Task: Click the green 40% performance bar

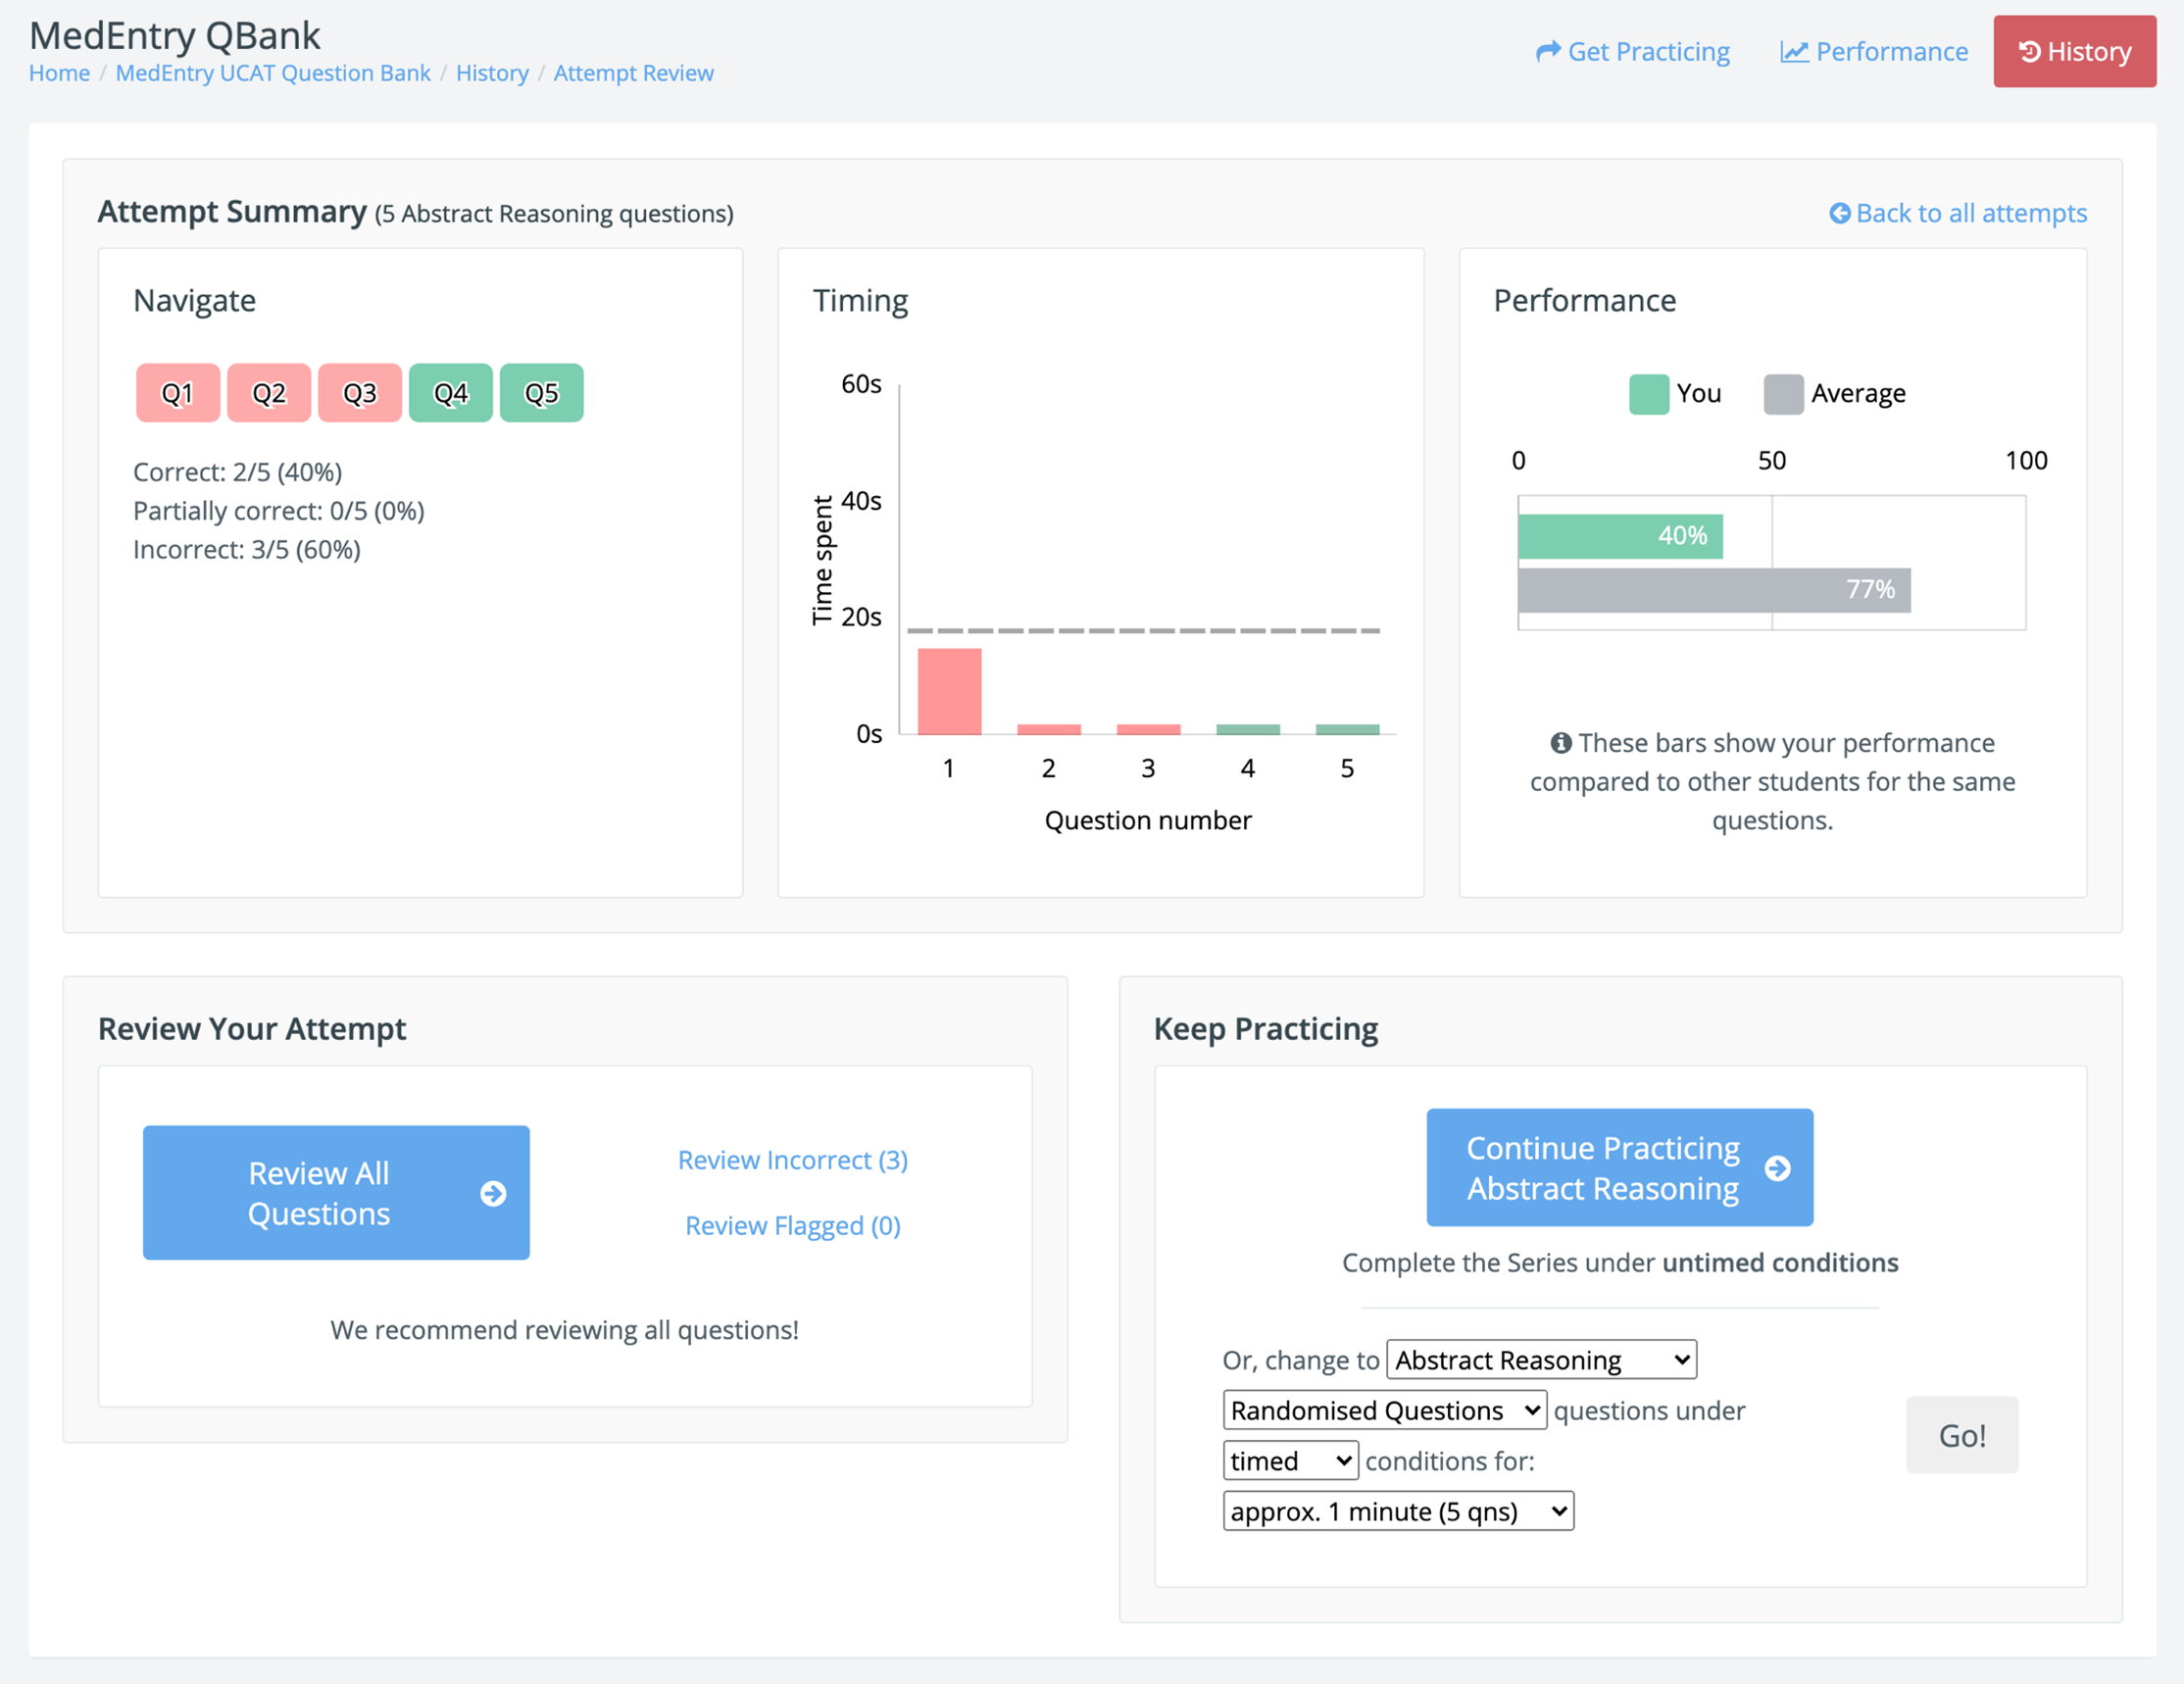Action: (1620, 536)
